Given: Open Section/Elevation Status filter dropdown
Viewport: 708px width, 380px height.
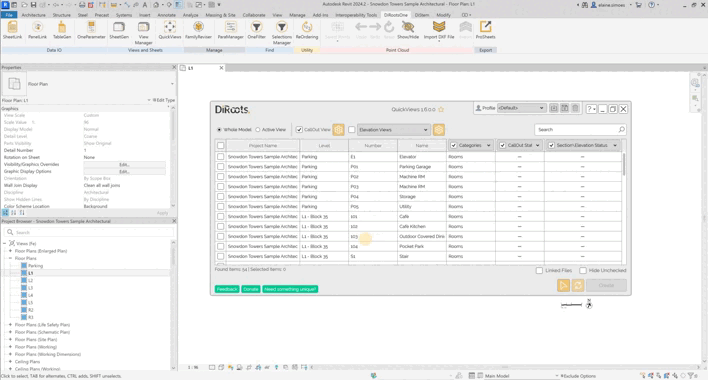Looking at the screenshot, I should 615,145.
